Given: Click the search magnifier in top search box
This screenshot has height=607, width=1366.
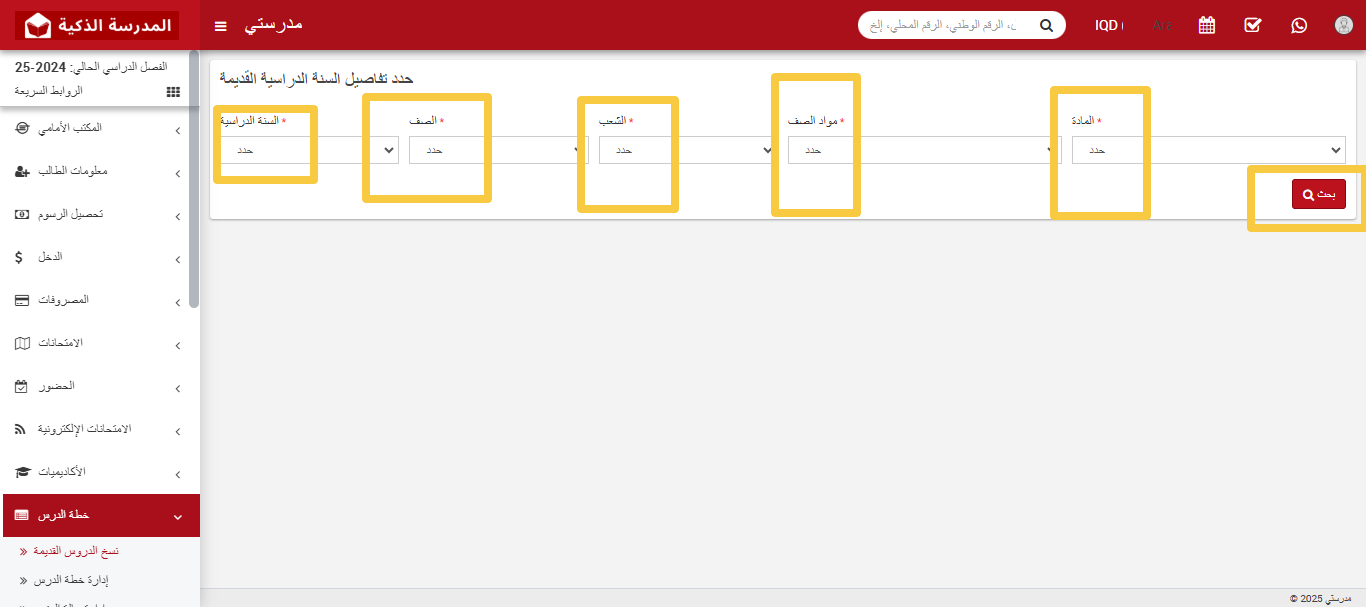Looking at the screenshot, I should pos(1046,25).
